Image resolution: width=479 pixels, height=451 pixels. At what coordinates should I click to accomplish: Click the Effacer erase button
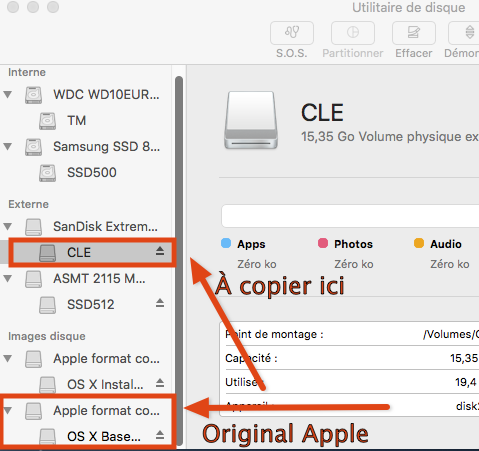click(x=414, y=33)
